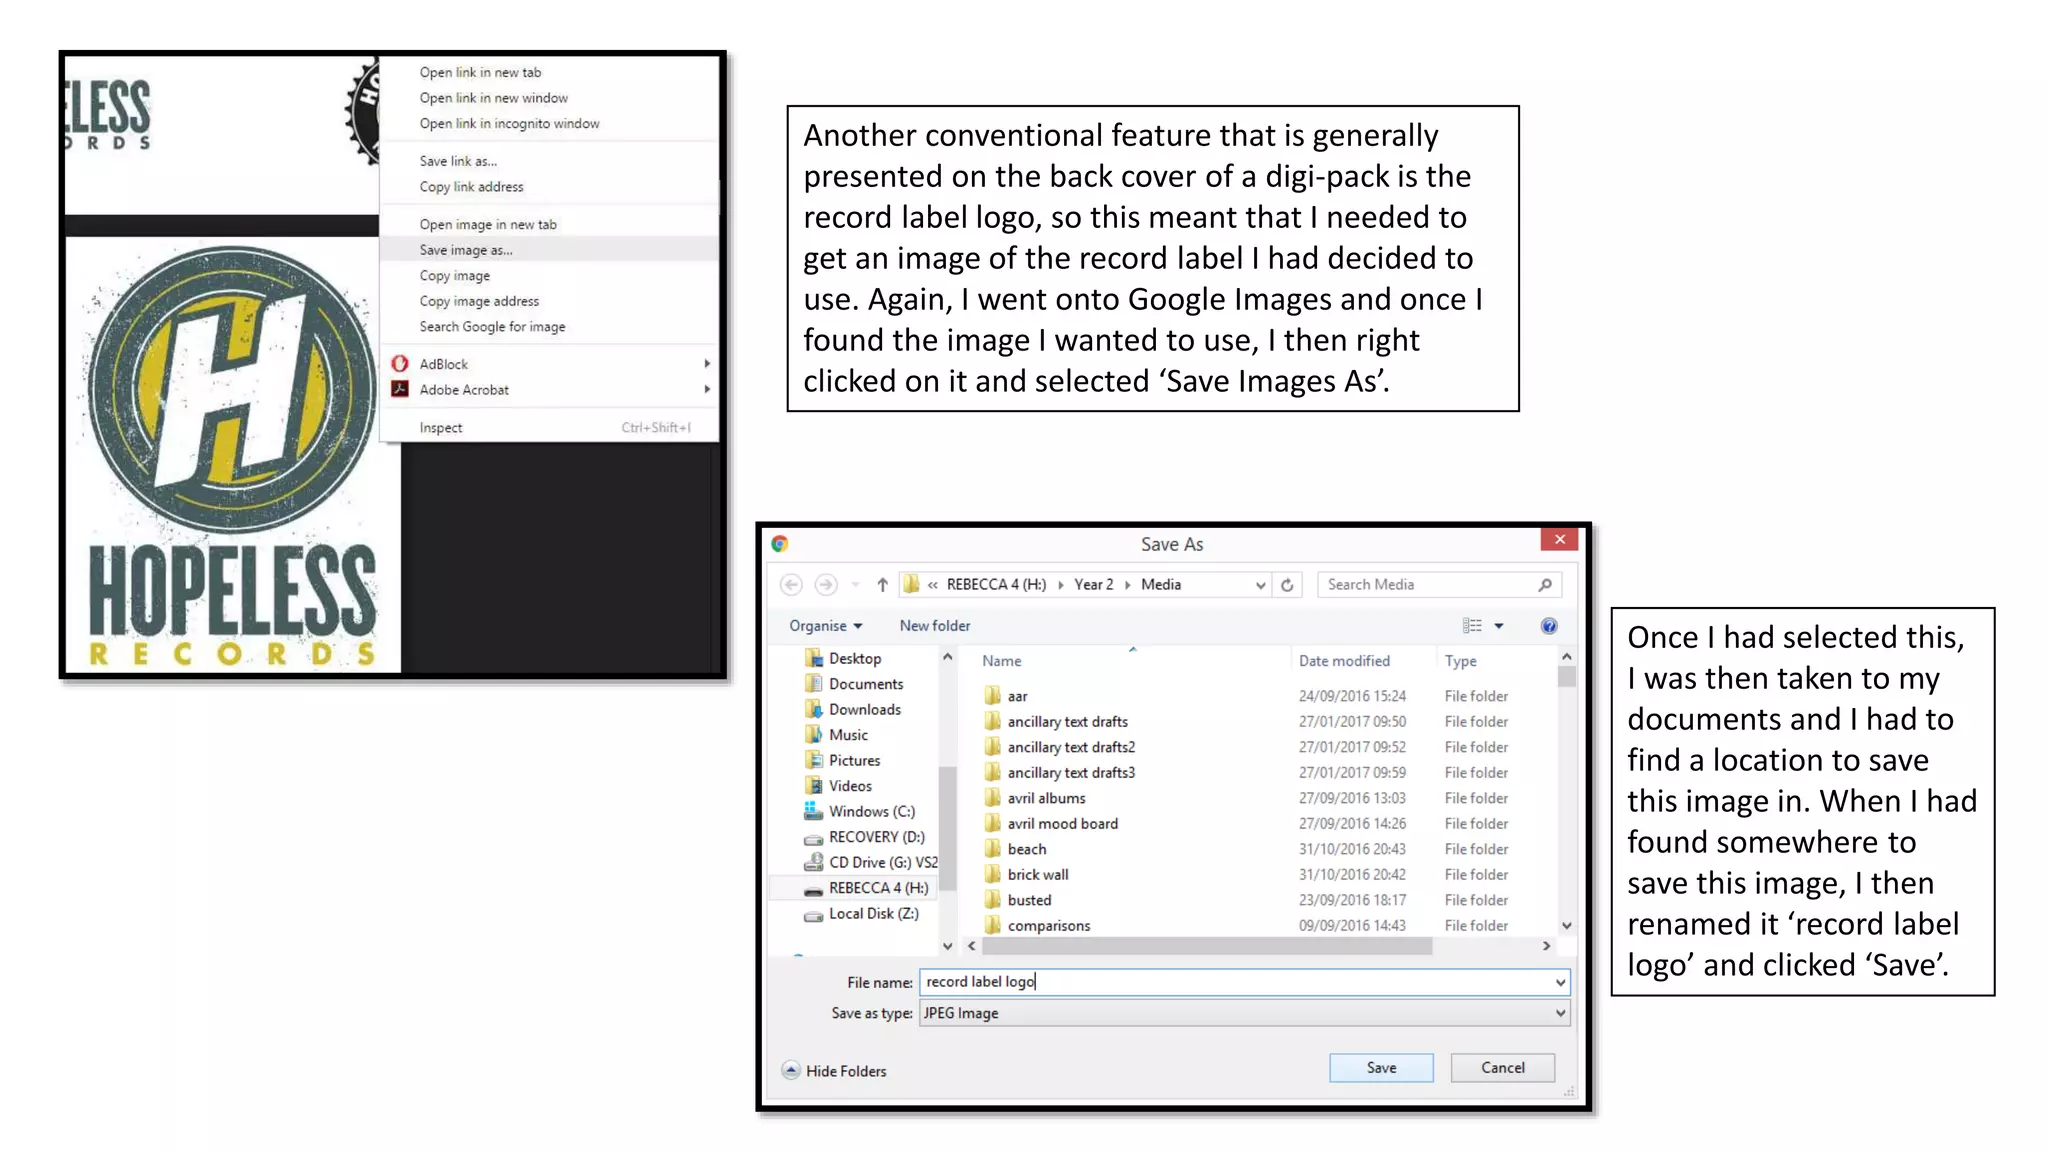Expand the File name history dropdown
This screenshot has height=1152, width=2048.
1559,982
